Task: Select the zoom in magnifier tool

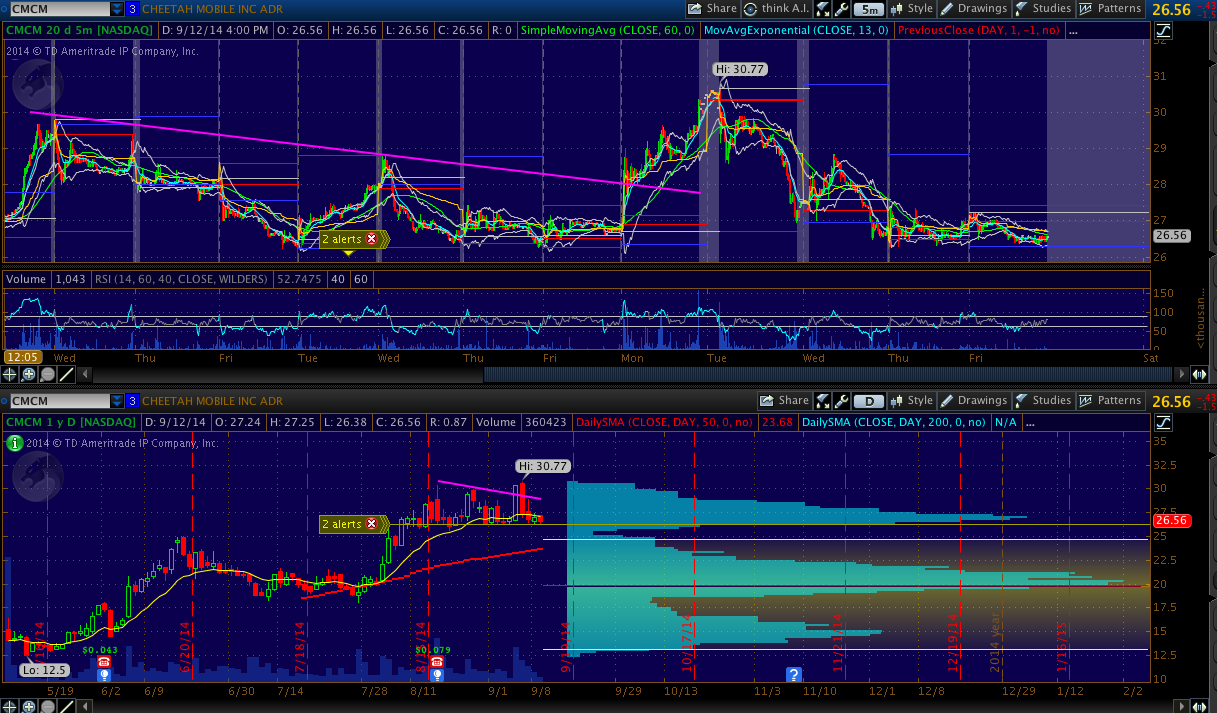Action: pyautogui.click(x=28, y=375)
